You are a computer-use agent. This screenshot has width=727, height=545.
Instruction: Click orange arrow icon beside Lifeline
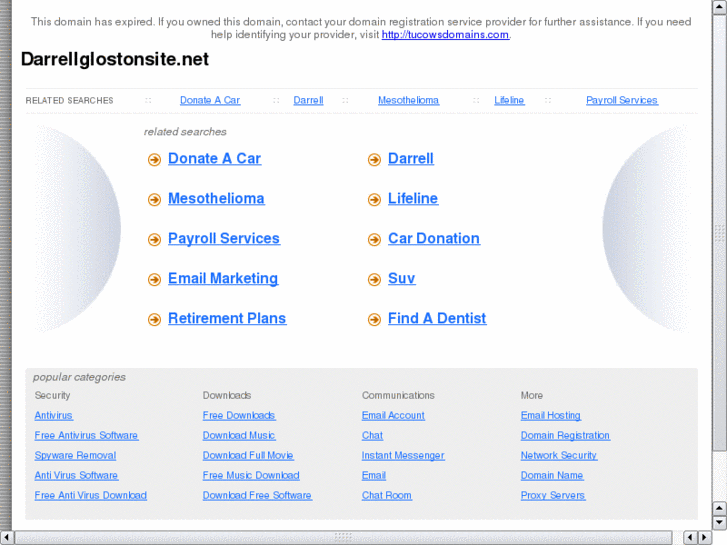[x=374, y=200]
